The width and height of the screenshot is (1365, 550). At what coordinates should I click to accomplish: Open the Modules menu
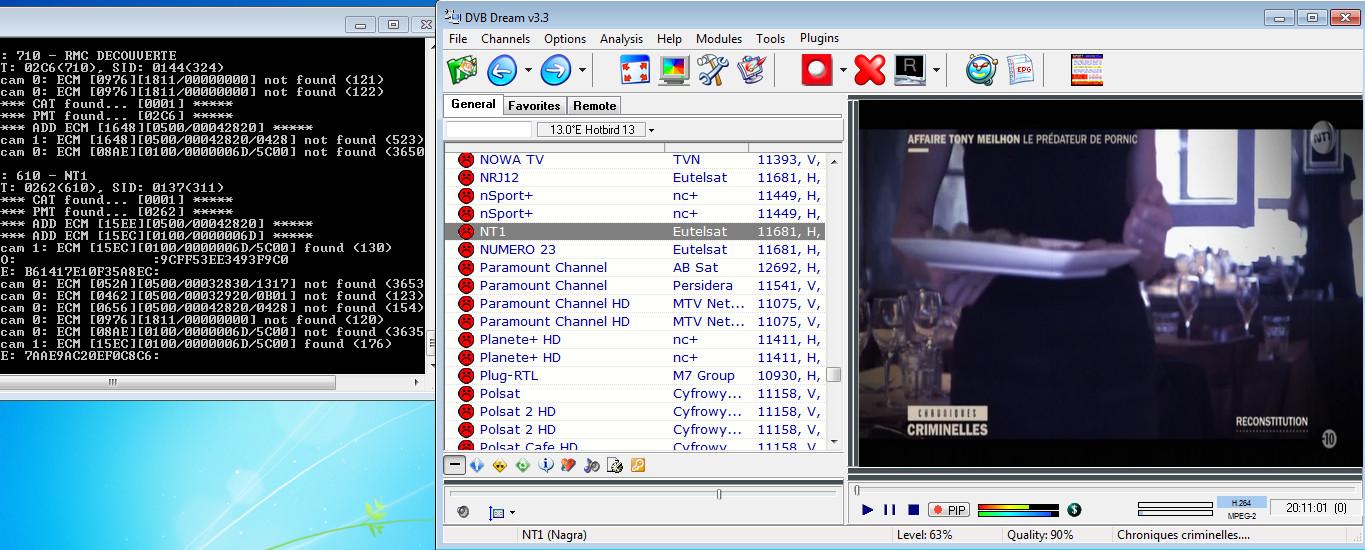pos(719,39)
